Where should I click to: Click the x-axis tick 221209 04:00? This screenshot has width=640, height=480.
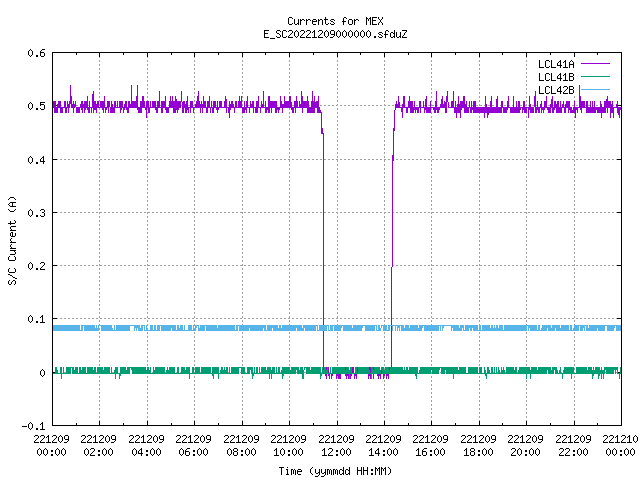coord(146,445)
